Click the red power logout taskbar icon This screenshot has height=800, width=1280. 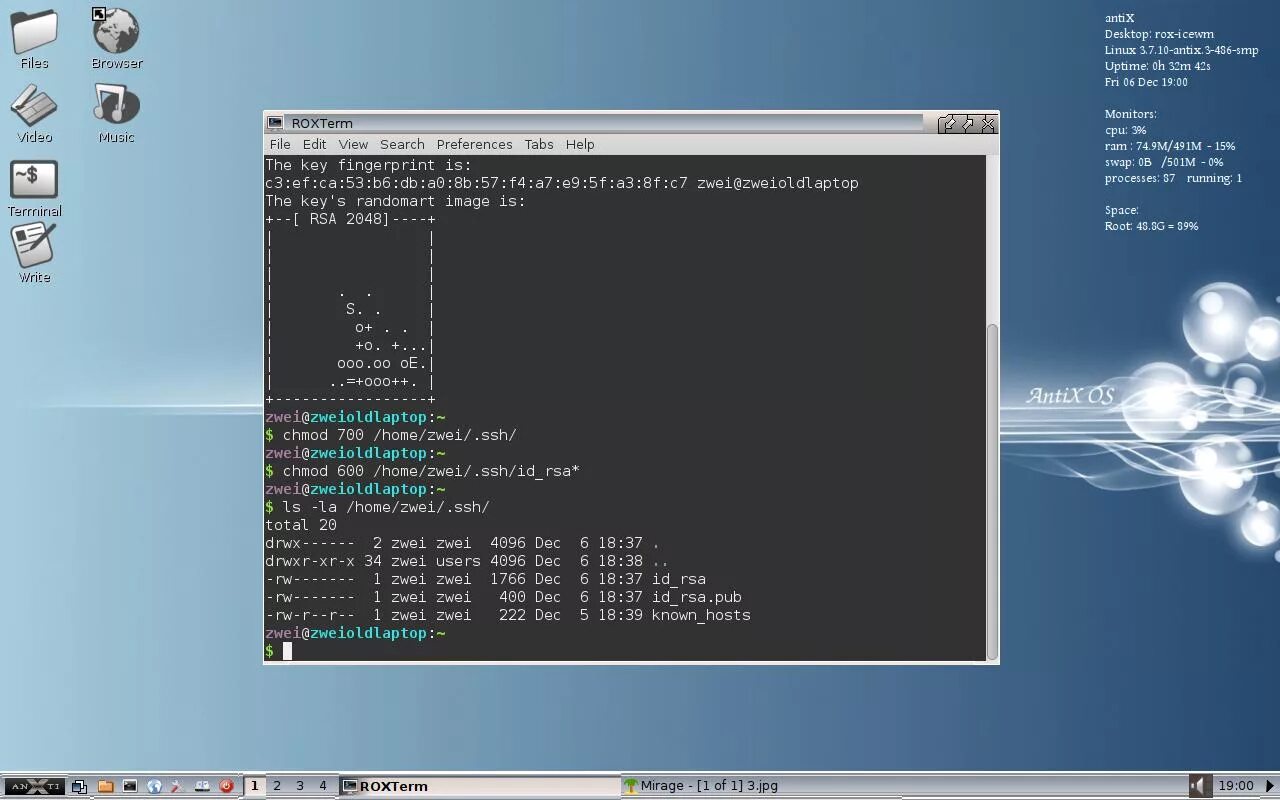tap(226, 786)
